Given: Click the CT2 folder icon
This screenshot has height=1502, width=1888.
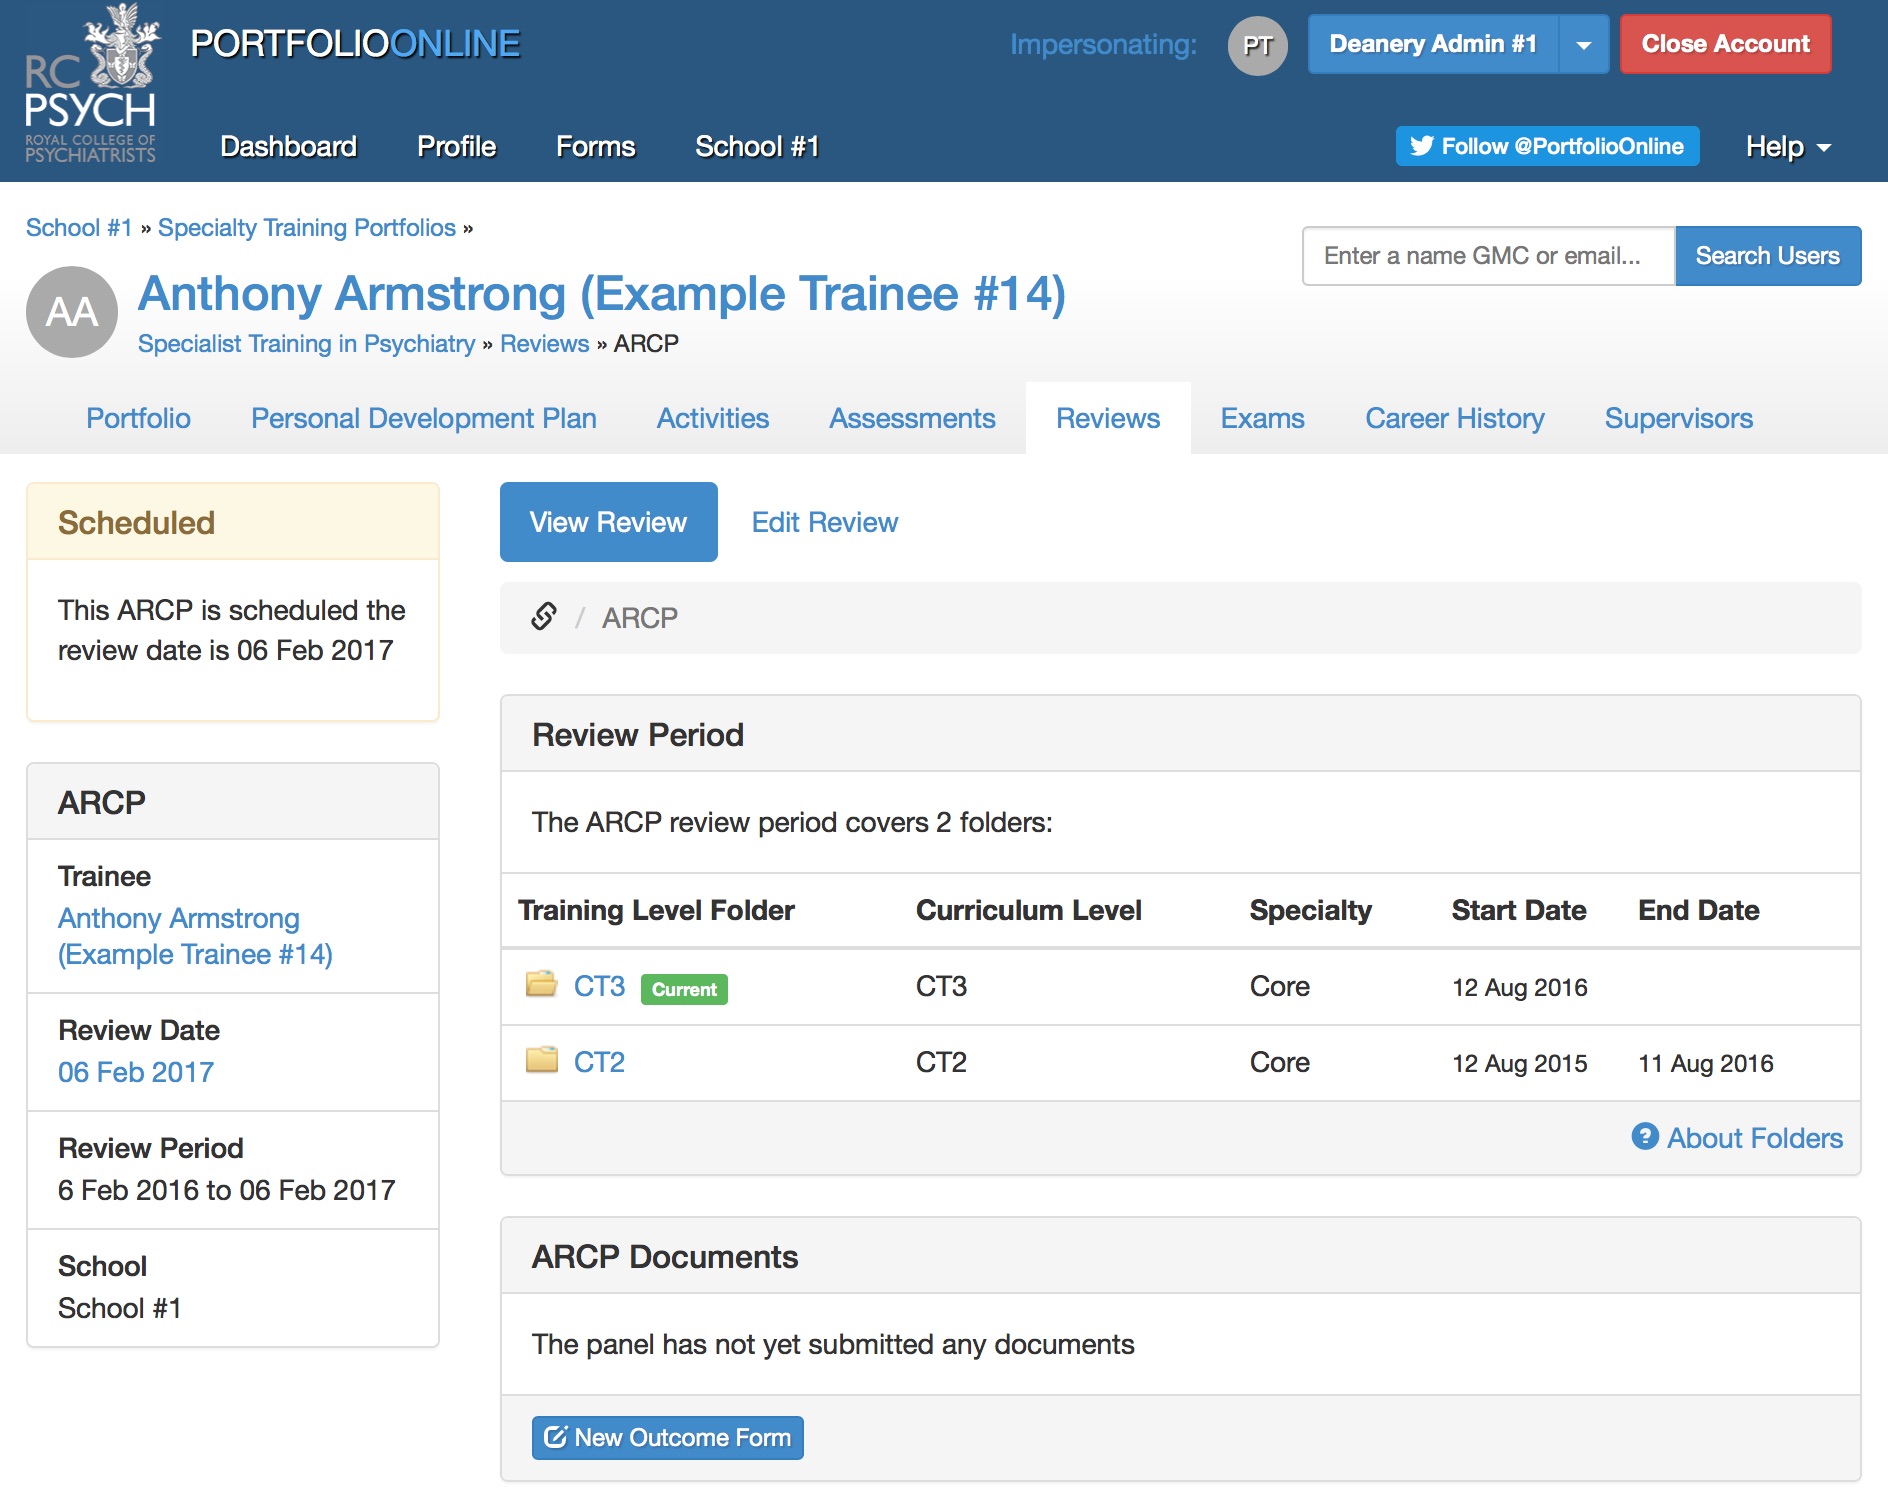Looking at the screenshot, I should (541, 1061).
